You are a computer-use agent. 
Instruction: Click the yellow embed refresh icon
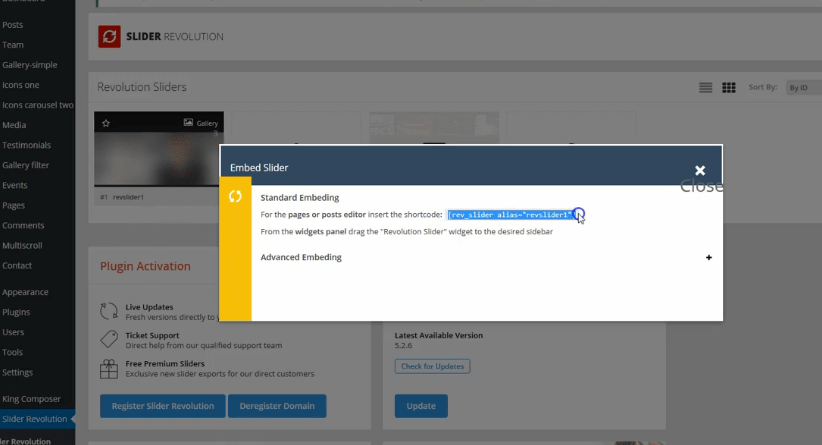click(236, 196)
